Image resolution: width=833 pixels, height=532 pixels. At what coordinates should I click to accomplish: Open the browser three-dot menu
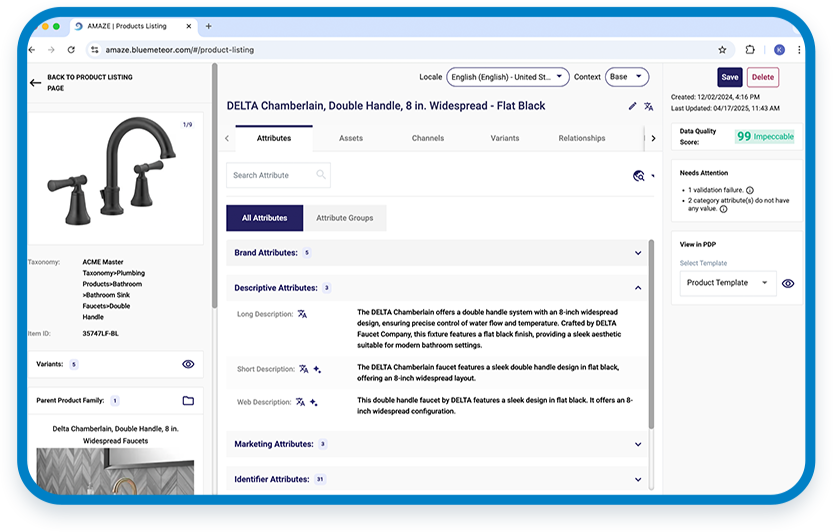point(799,50)
